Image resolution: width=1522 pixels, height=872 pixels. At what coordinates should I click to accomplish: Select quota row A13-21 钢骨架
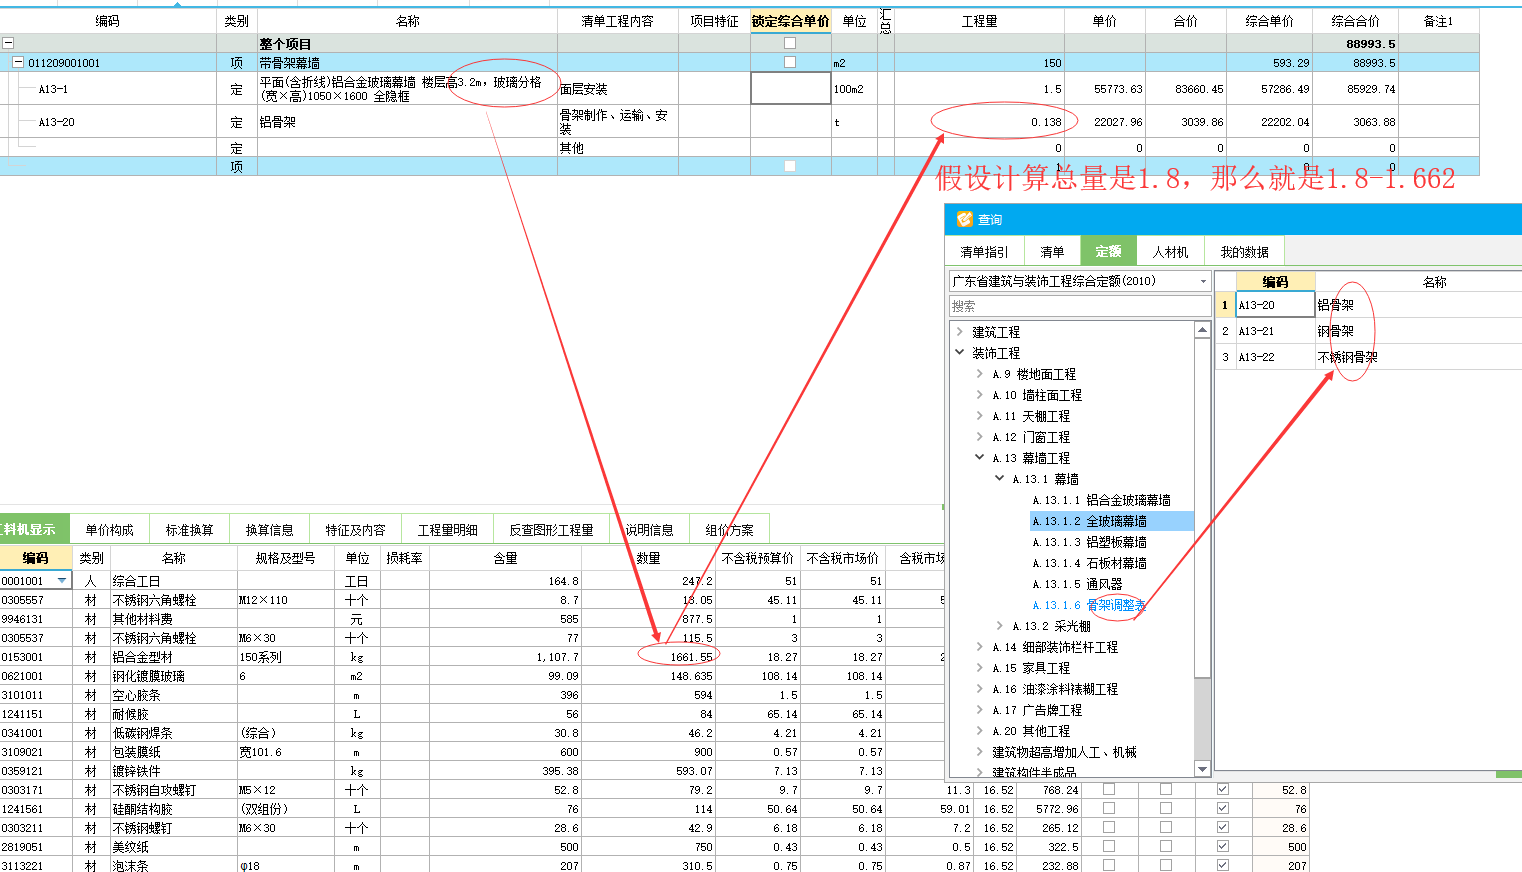(1368, 331)
